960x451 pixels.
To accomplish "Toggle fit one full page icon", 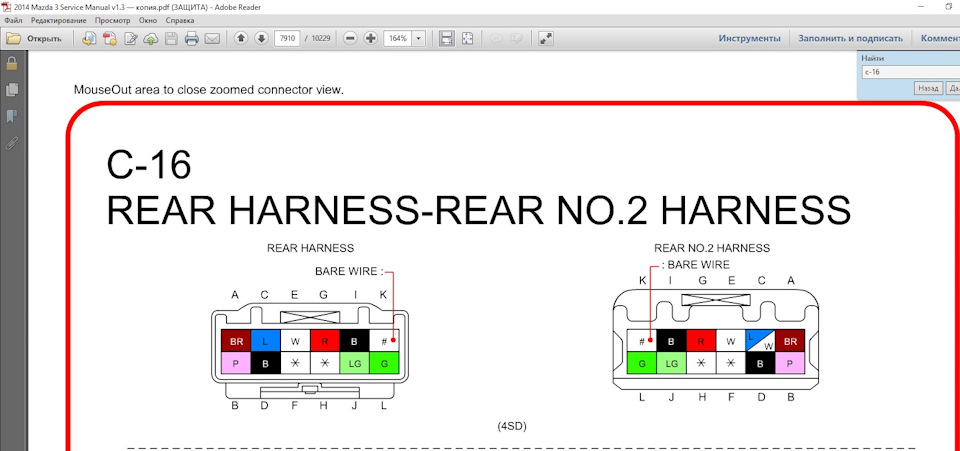I will (468, 39).
